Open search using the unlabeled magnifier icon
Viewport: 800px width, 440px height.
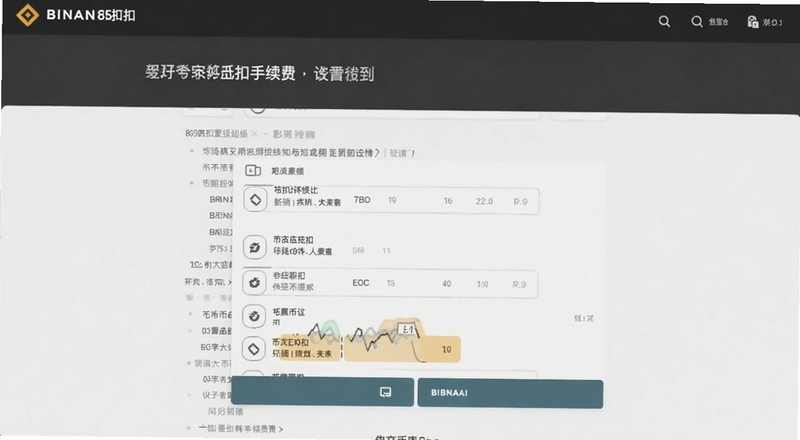(x=664, y=21)
